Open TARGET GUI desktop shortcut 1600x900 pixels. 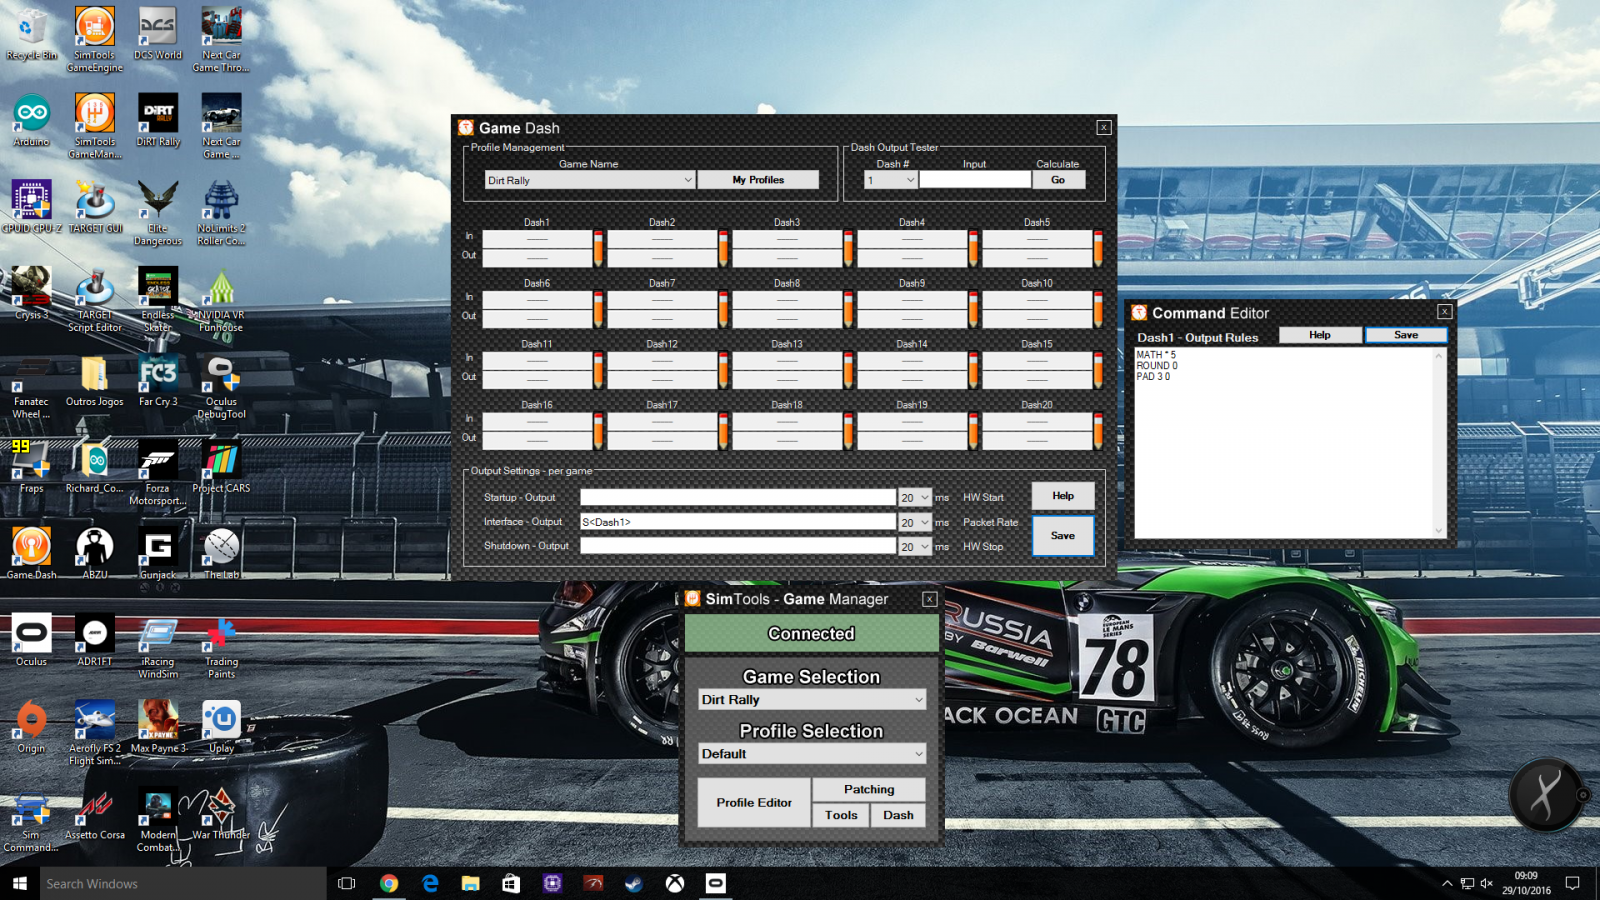click(x=95, y=207)
